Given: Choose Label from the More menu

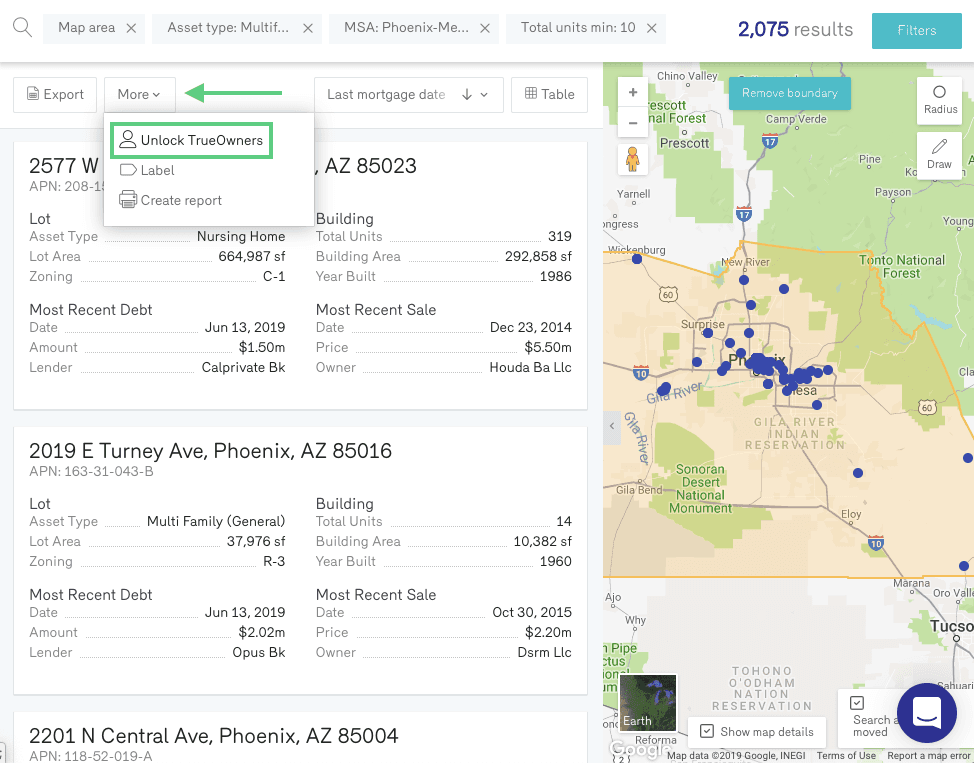Looking at the screenshot, I should click(x=157, y=171).
